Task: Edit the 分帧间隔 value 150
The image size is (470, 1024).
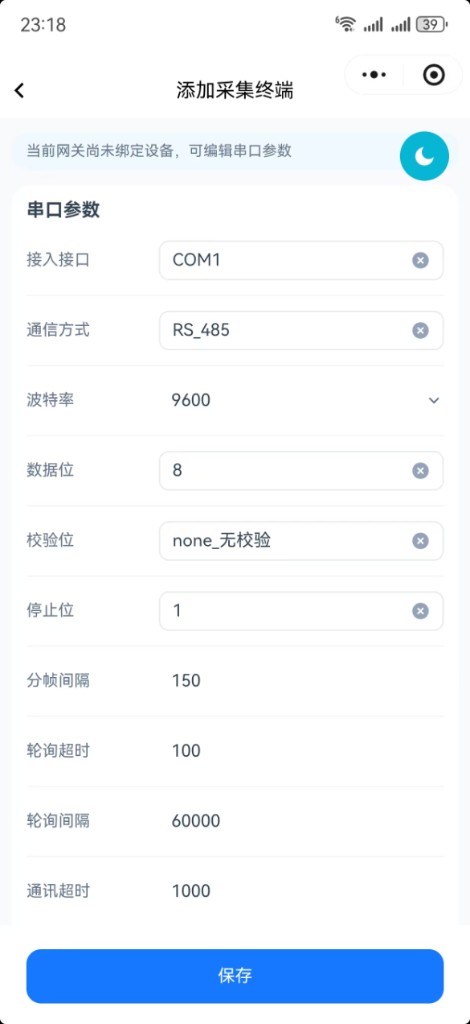Action: pos(186,680)
